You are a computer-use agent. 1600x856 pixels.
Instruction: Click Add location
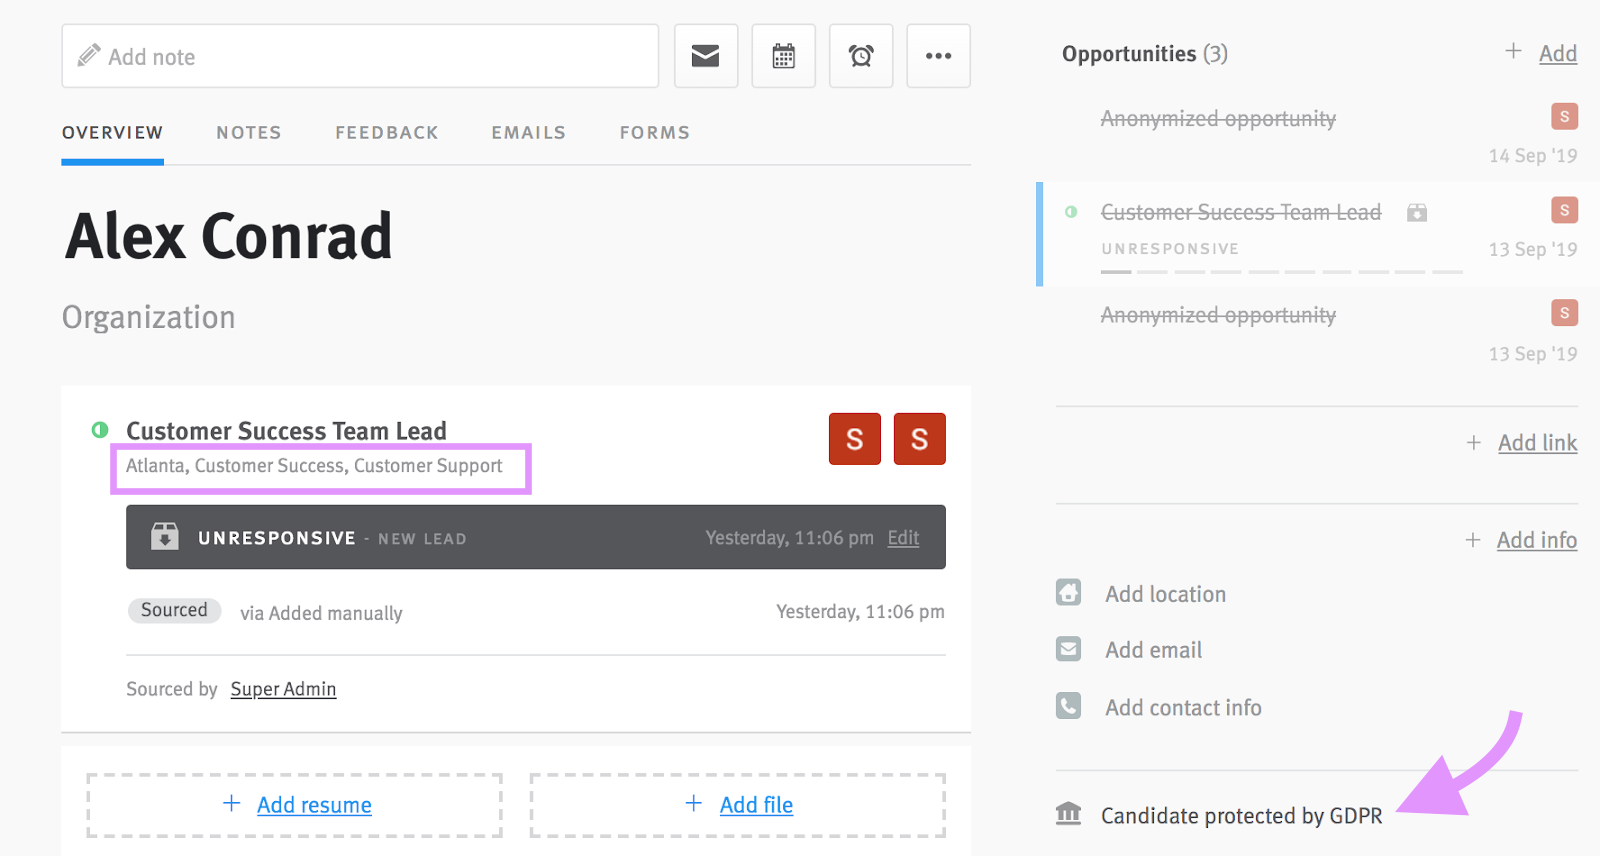point(1165,594)
